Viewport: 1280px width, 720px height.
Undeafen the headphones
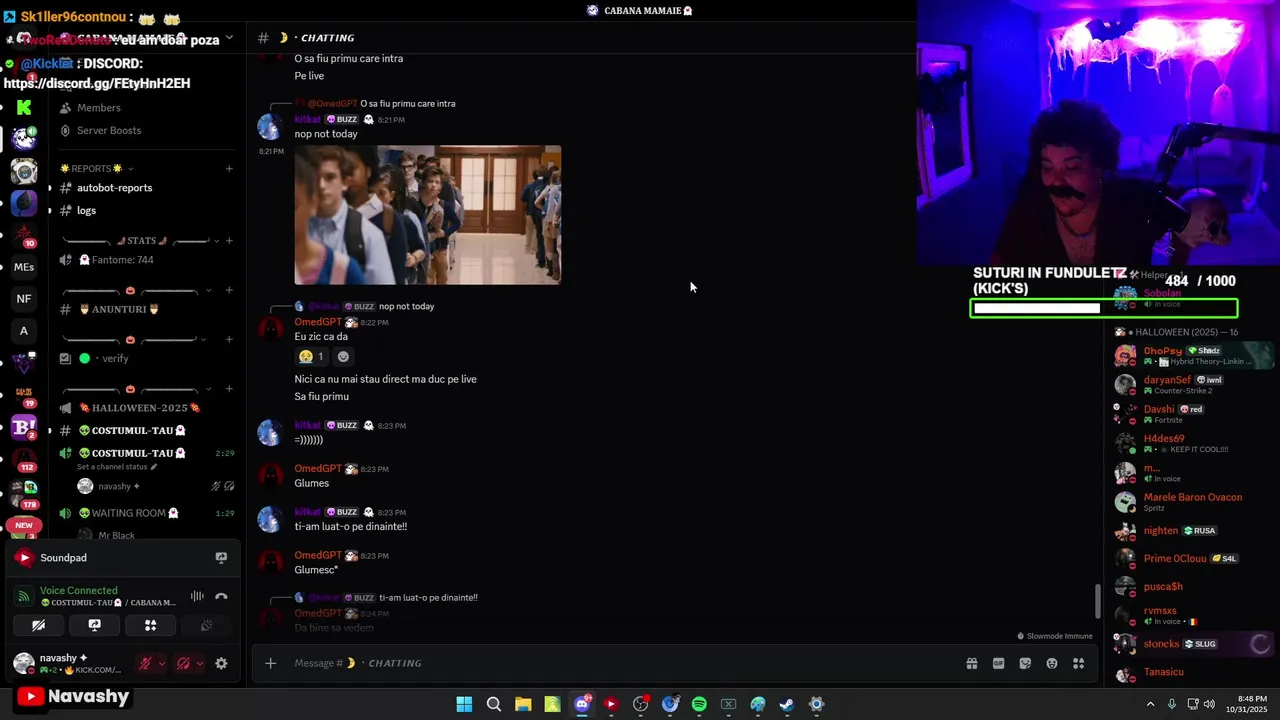click(183, 663)
